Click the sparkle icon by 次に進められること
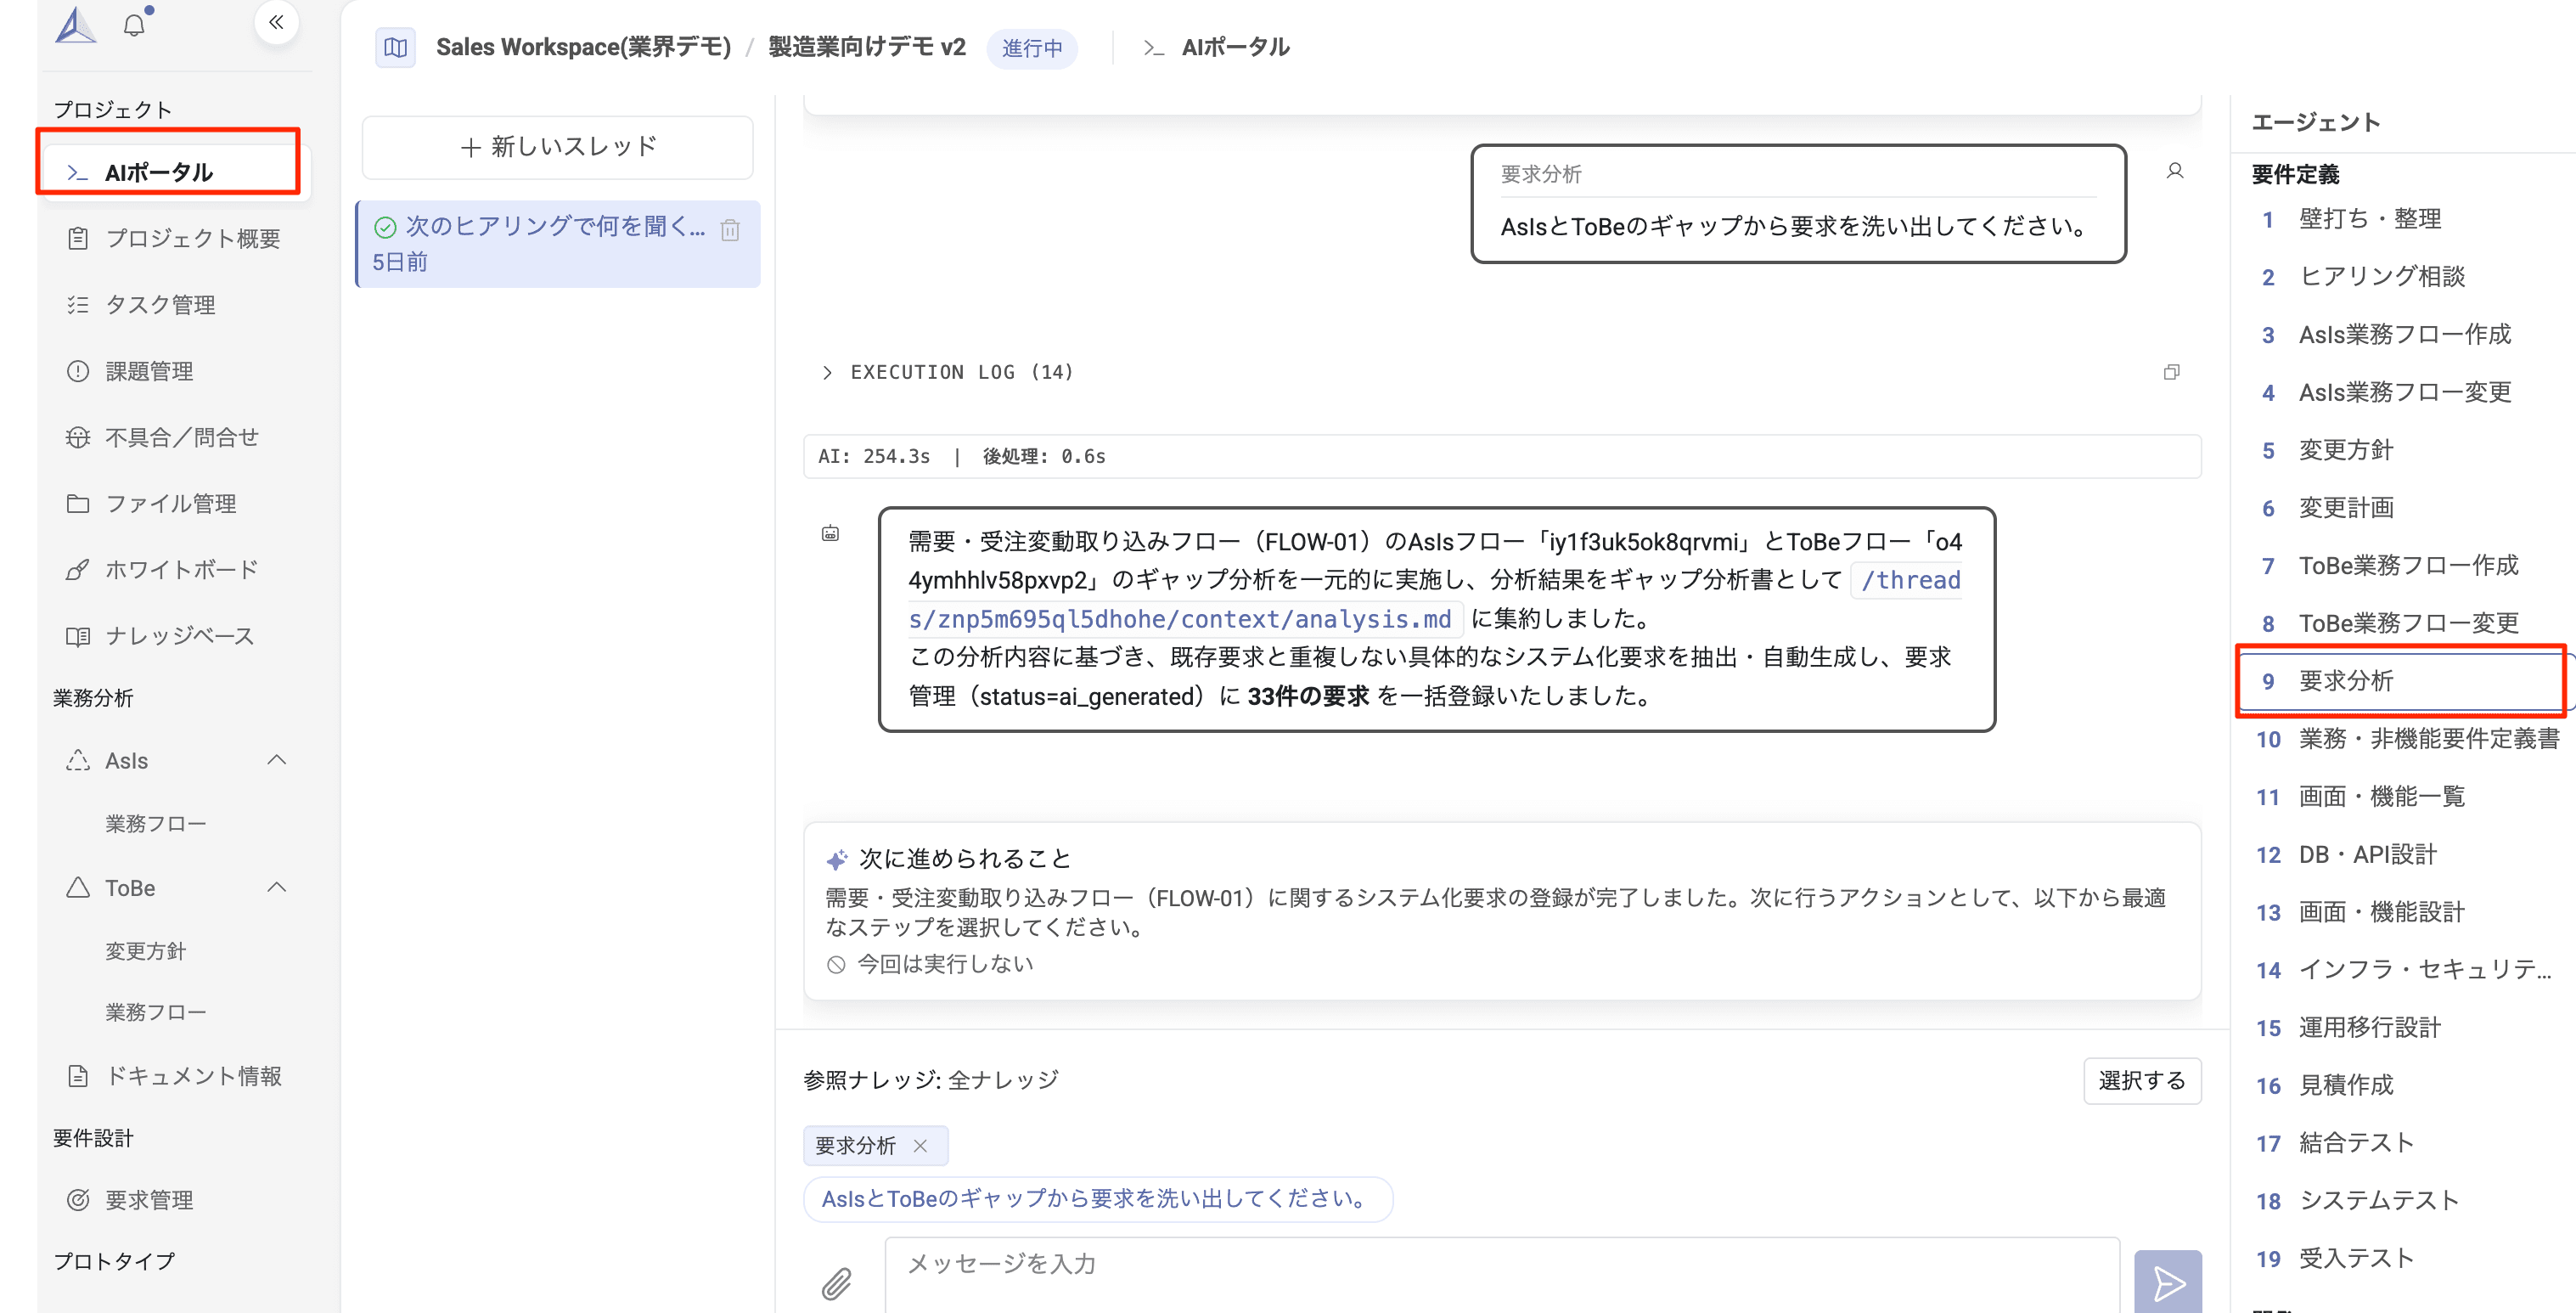Screen dimensions: 2576x1313 (837, 859)
